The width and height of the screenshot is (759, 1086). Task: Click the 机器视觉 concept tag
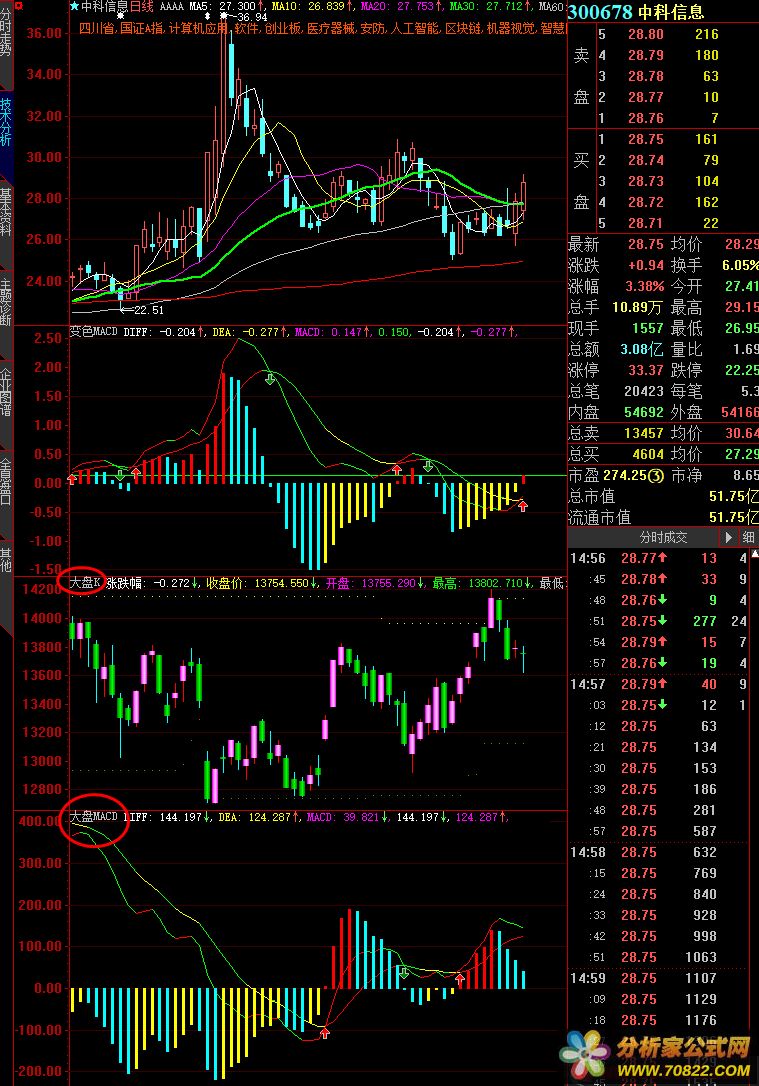(510, 28)
